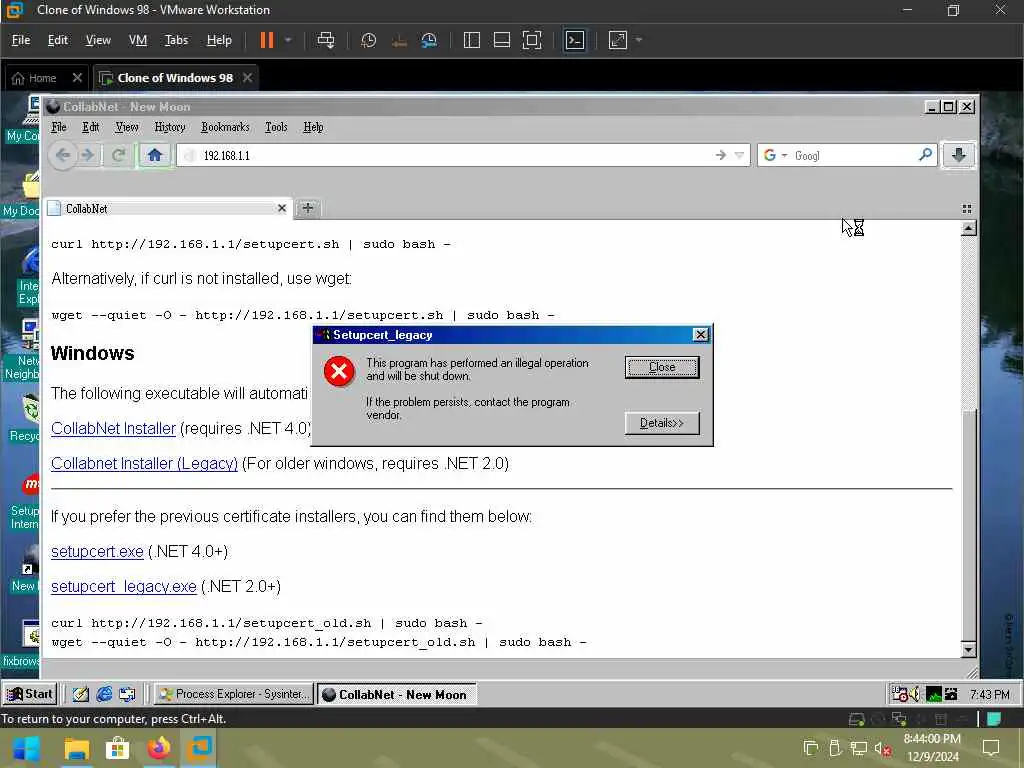Click Send Ctrl+Alt+Del toolbar icon in VMware
The height and width of the screenshot is (768, 1024).
325,40
